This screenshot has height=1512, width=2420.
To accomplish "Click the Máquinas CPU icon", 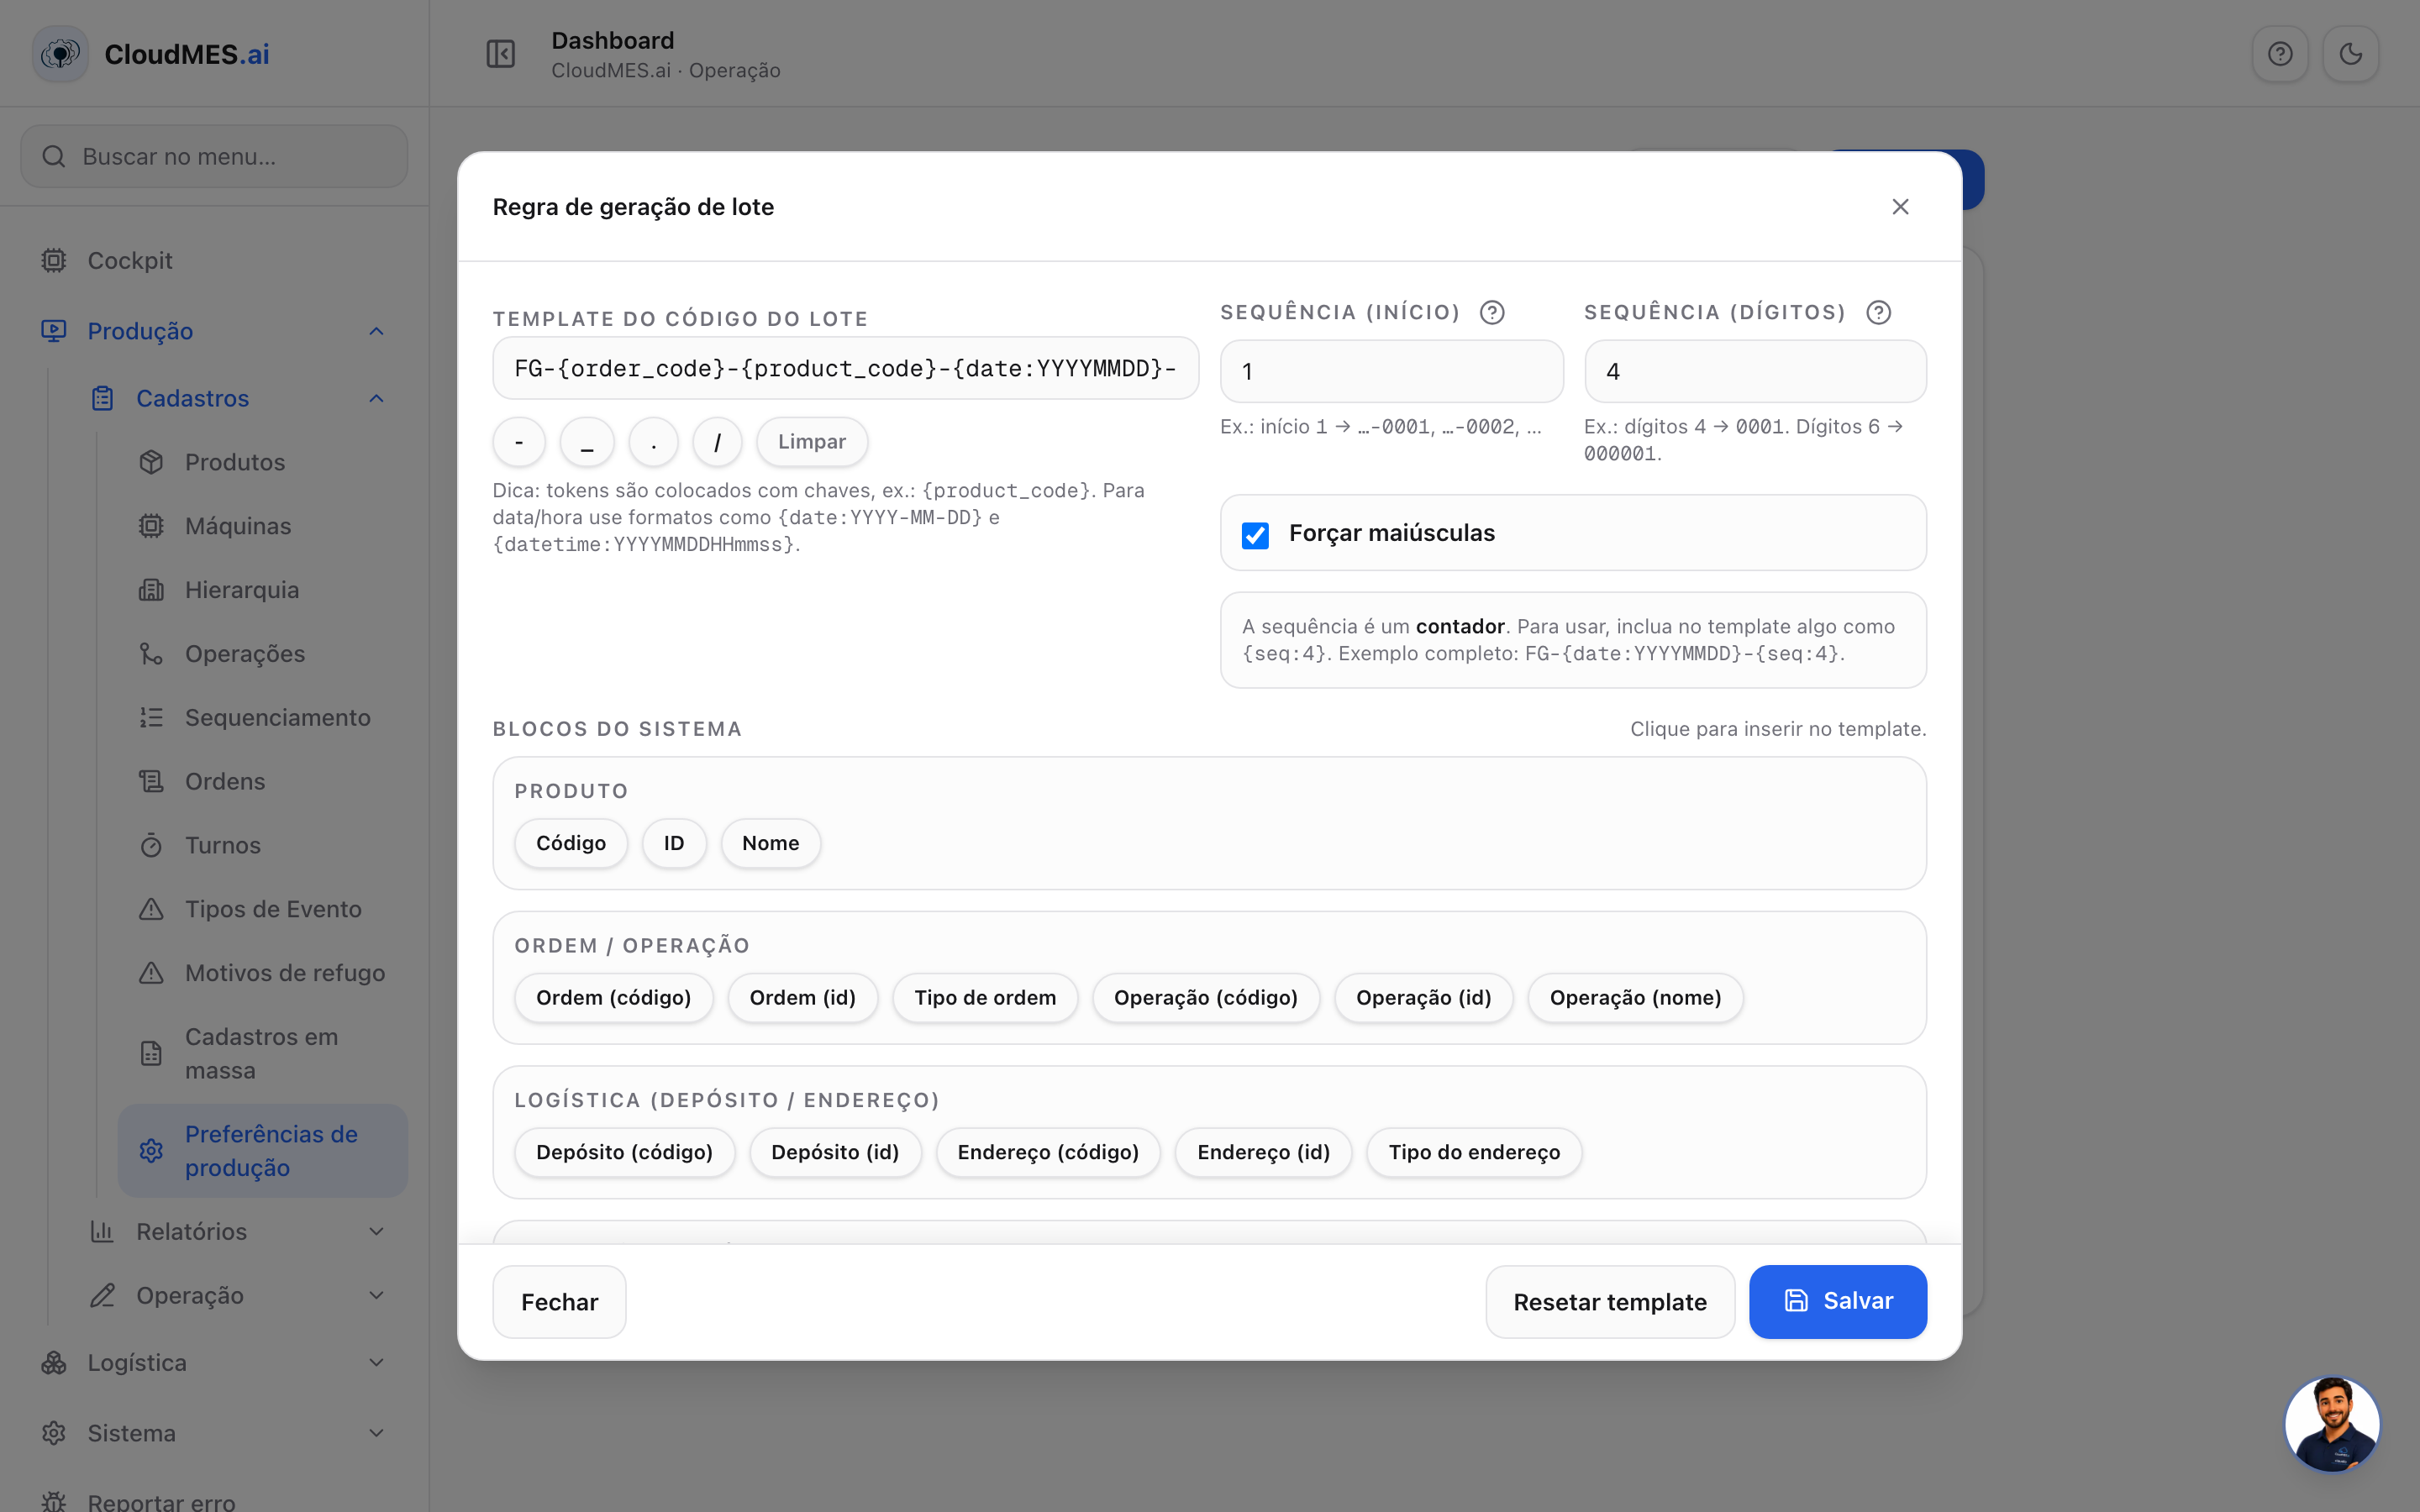I will 151,526.
